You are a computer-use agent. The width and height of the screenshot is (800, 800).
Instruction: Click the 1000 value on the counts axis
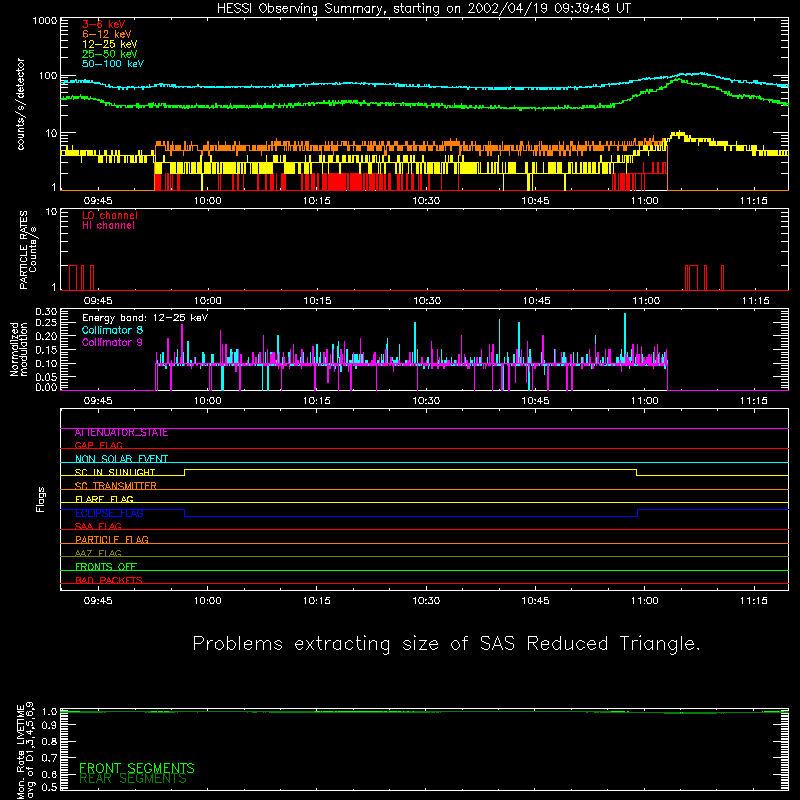pyautogui.click(x=45, y=21)
